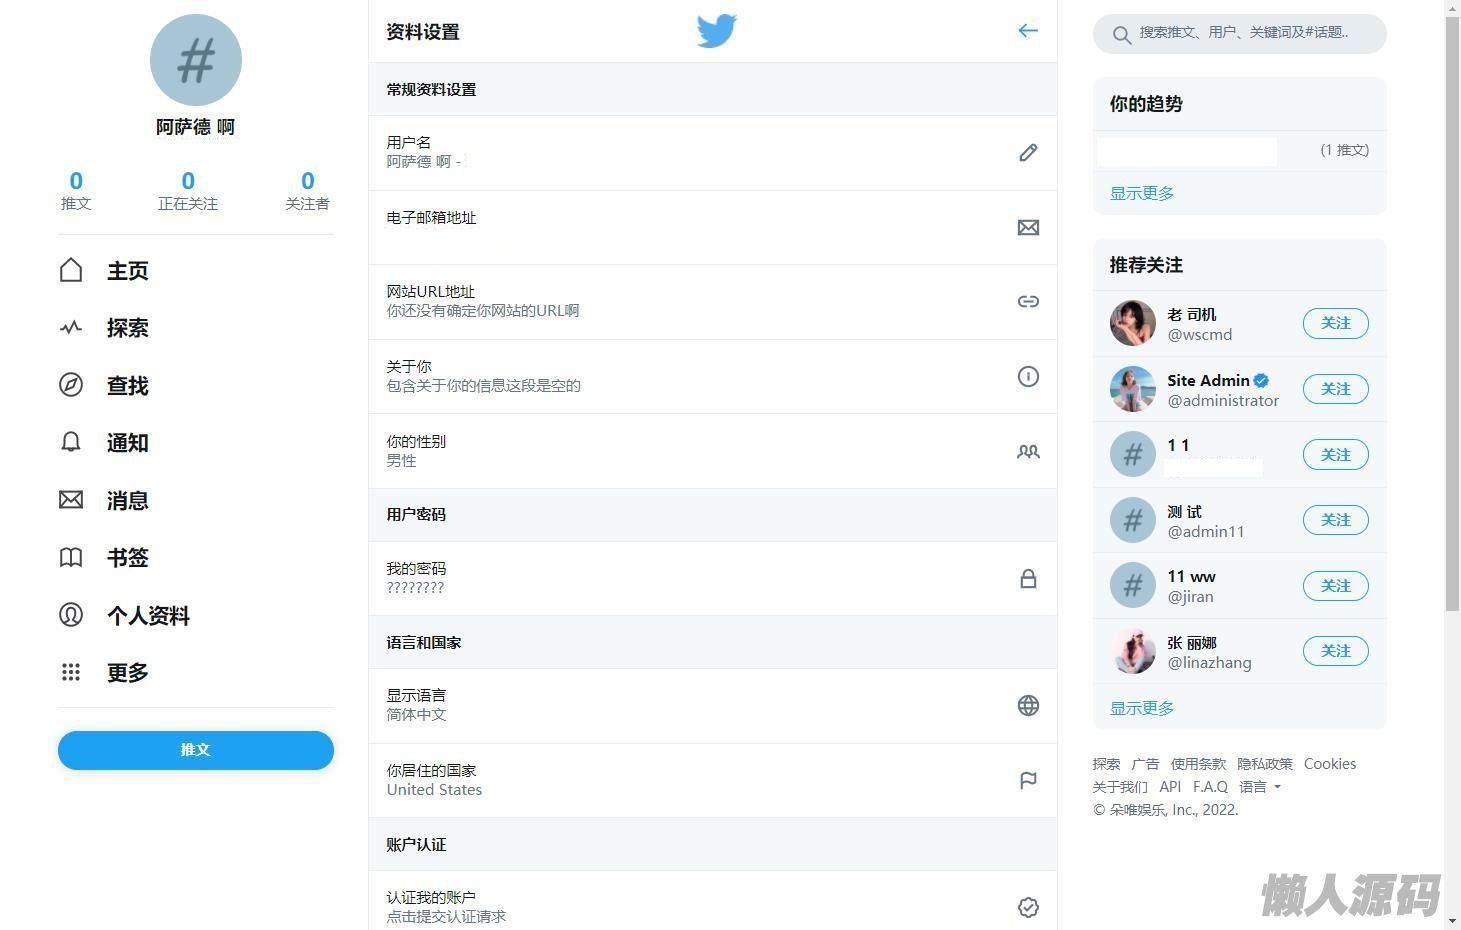Follow 11 ww with 关注 button
This screenshot has height=930, width=1461.
[1335, 586]
